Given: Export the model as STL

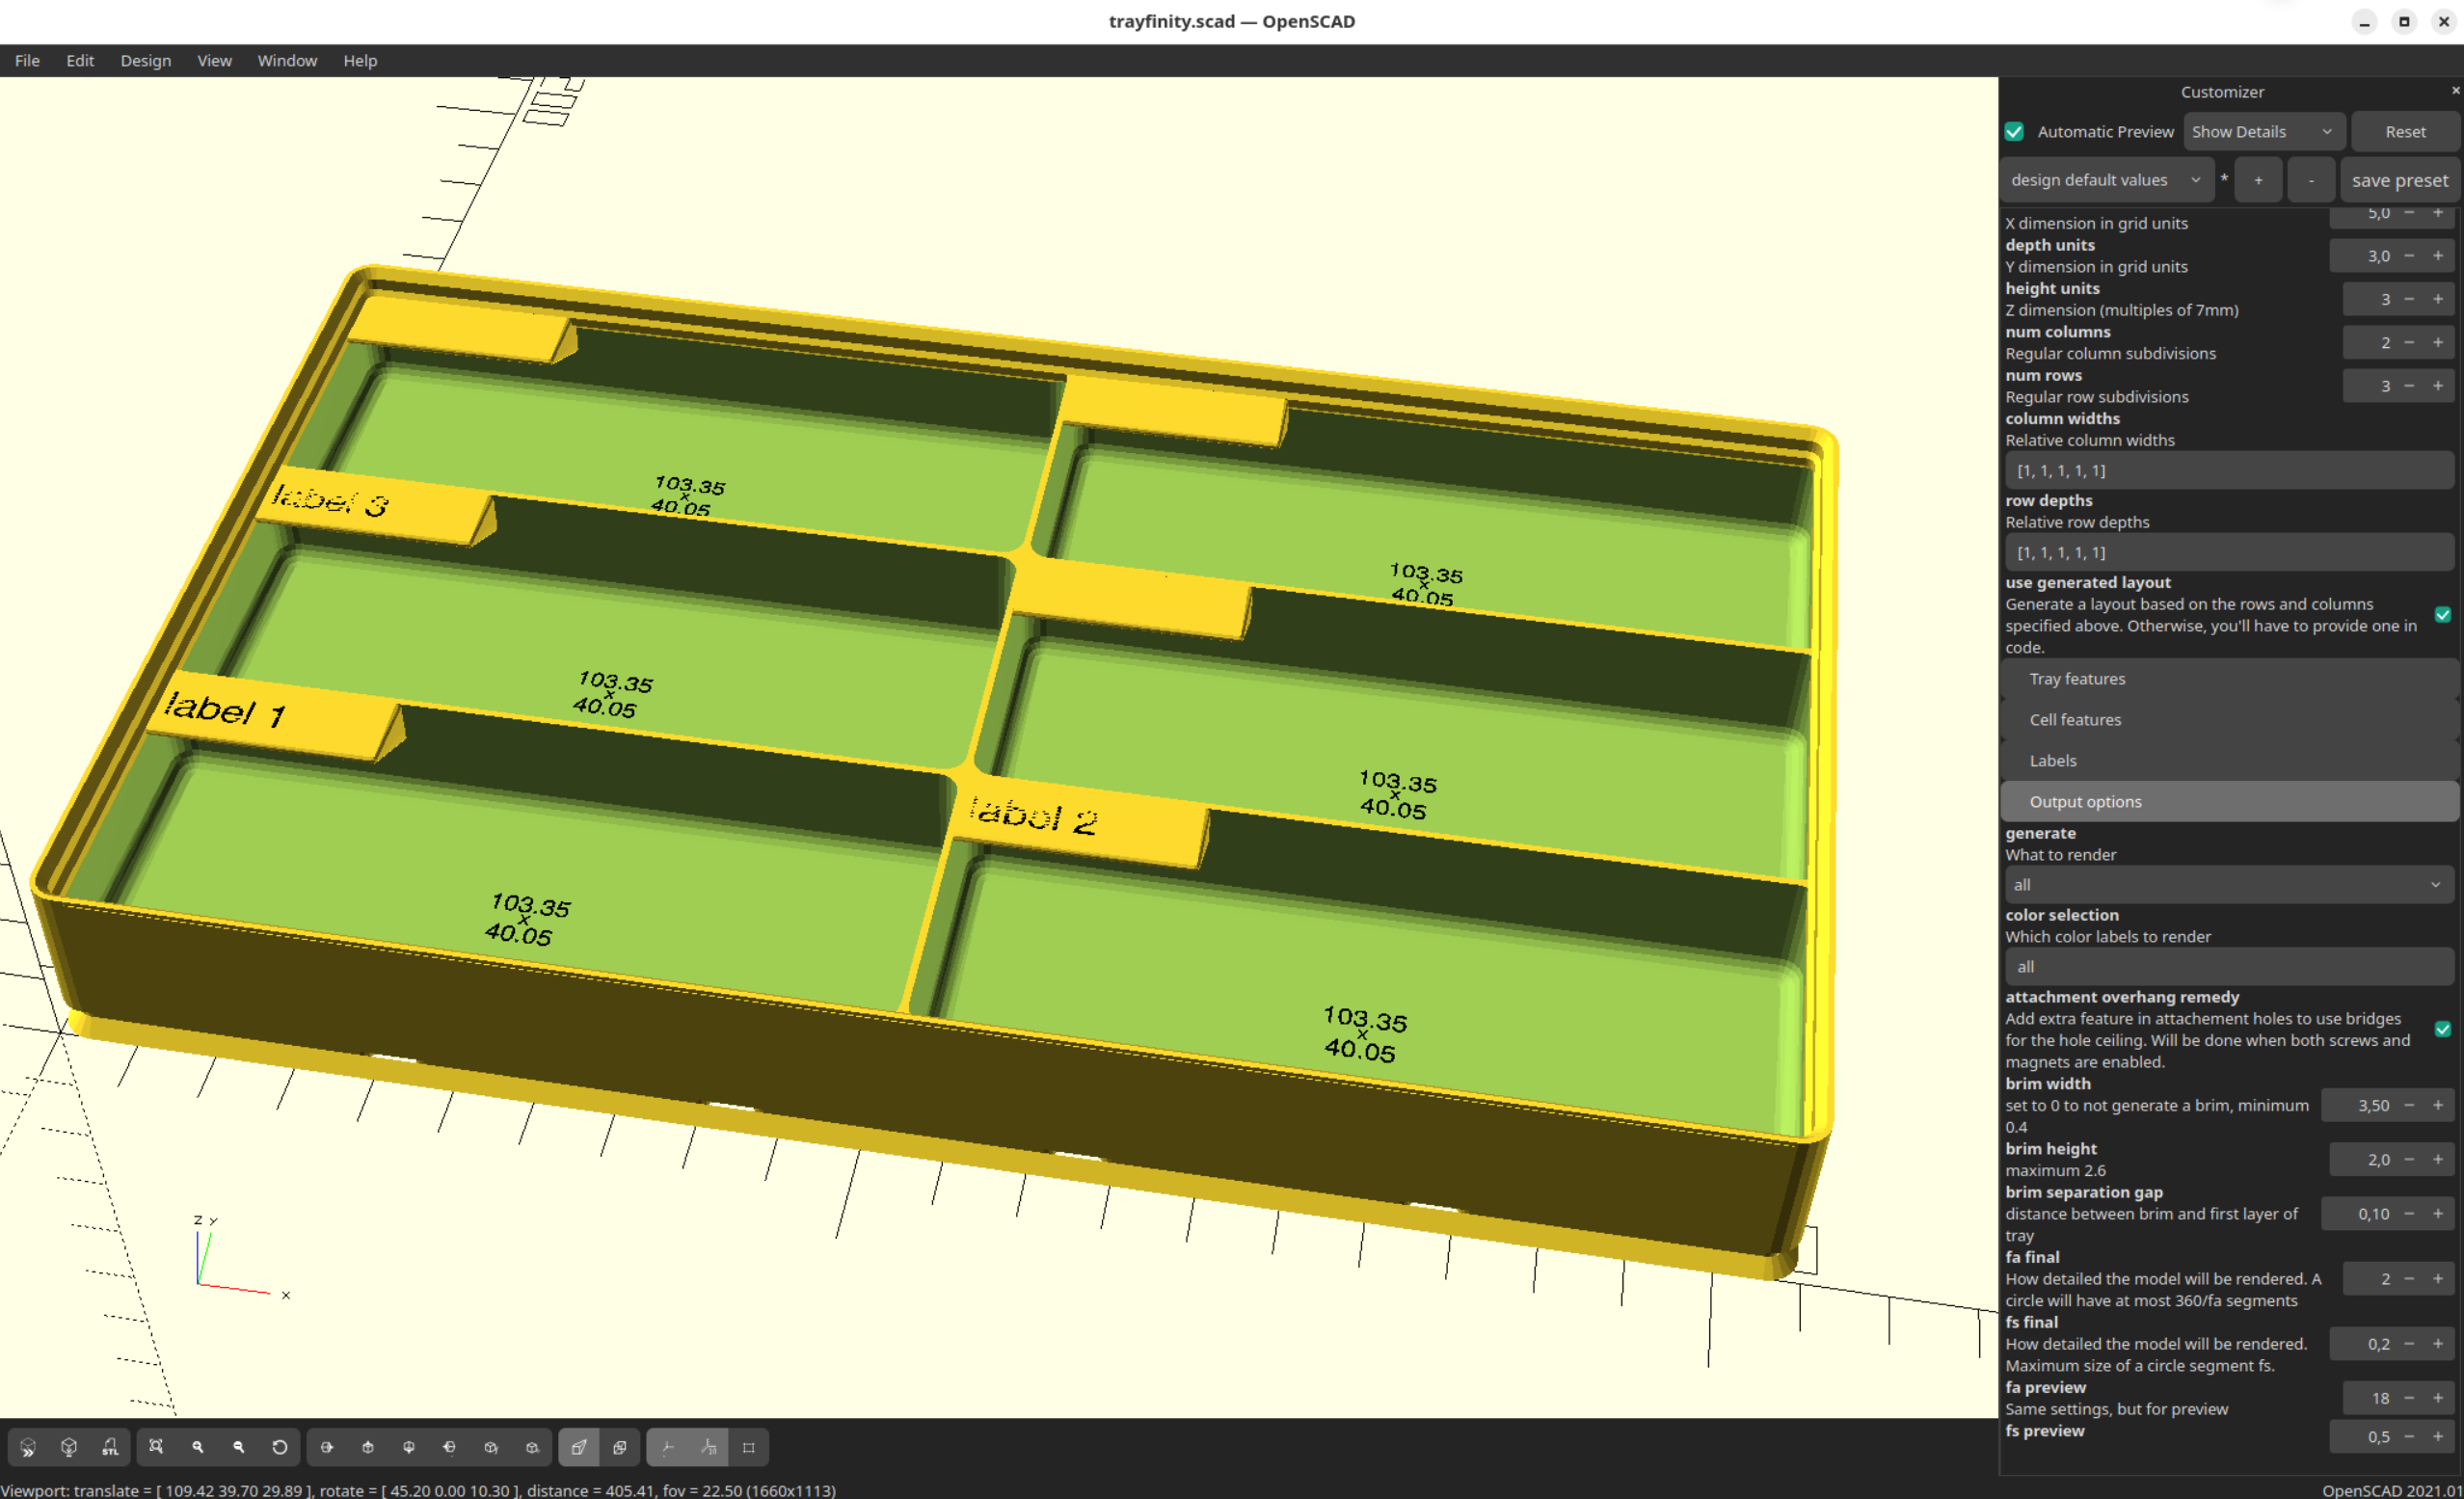Looking at the screenshot, I should (110, 1447).
